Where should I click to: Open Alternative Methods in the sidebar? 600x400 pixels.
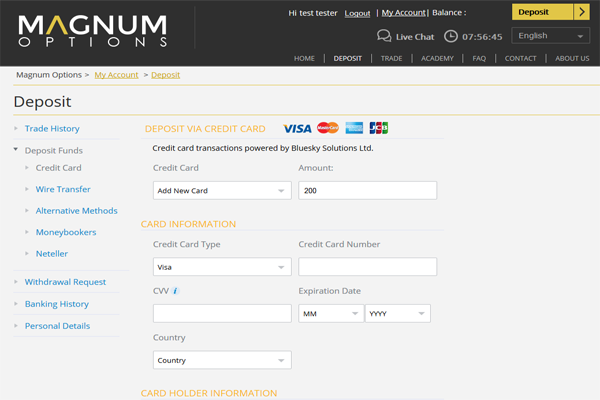click(77, 211)
